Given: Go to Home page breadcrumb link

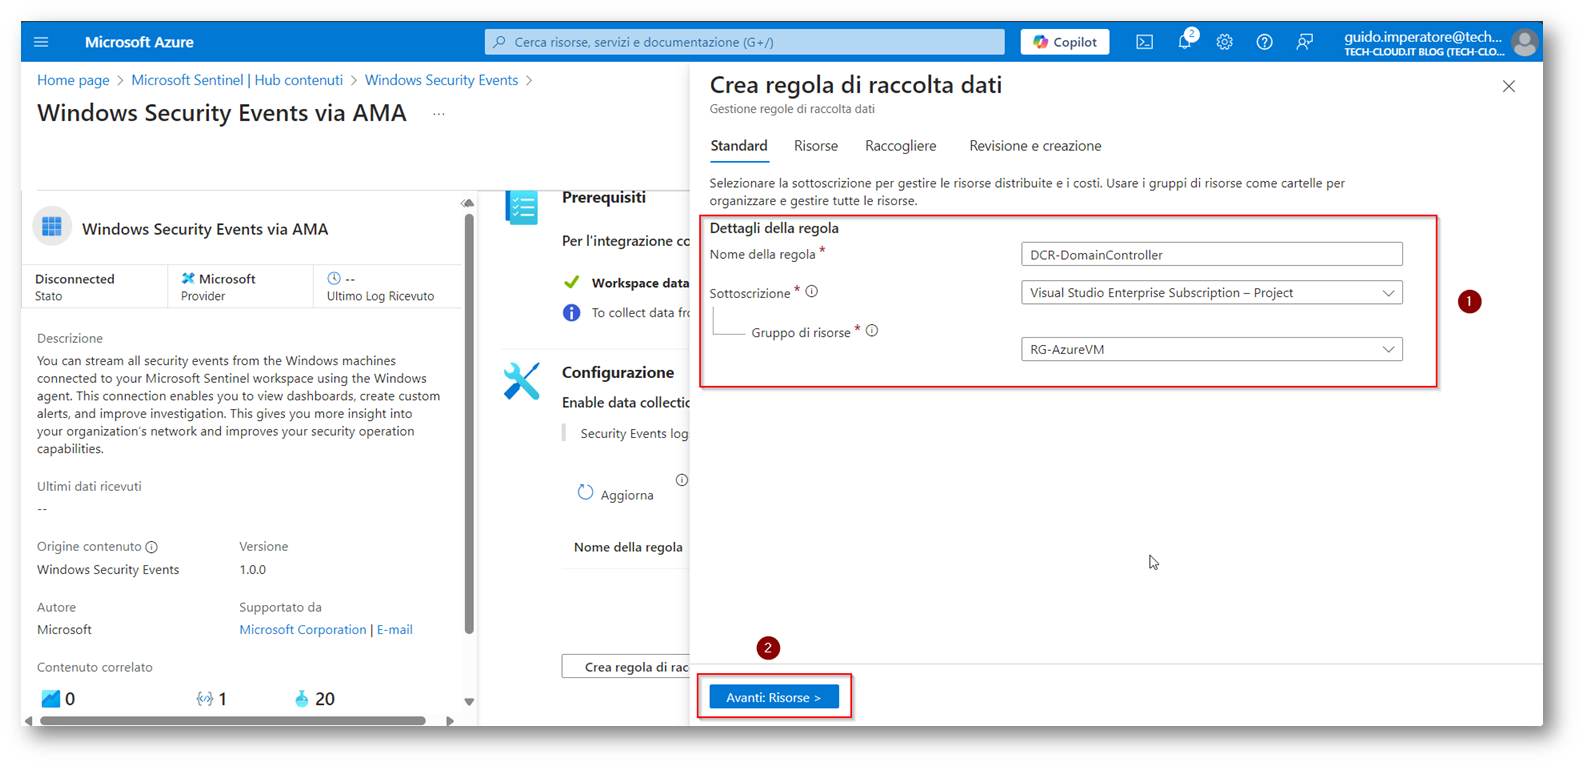Looking at the screenshot, I should click(x=73, y=80).
